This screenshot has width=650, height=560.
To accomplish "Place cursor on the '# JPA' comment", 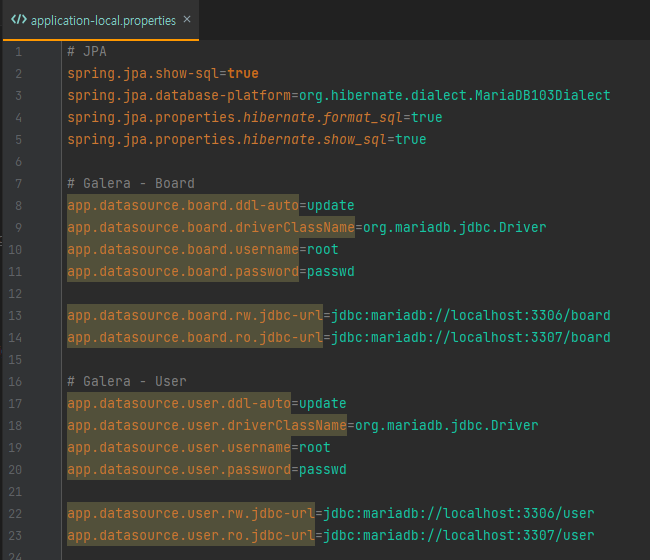I will pos(89,52).
